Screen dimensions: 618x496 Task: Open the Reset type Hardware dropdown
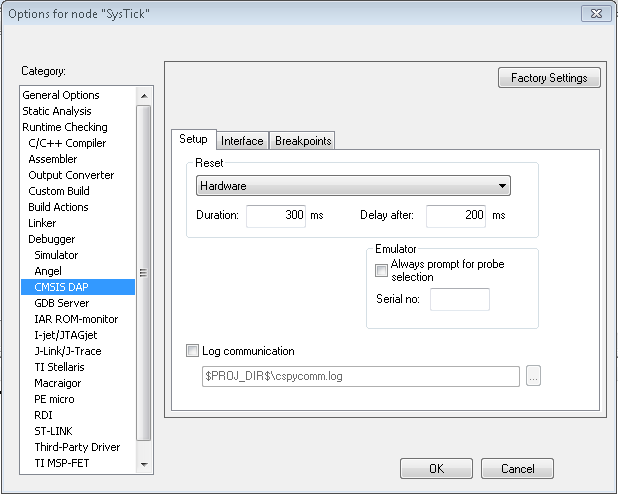pos(353,186)
